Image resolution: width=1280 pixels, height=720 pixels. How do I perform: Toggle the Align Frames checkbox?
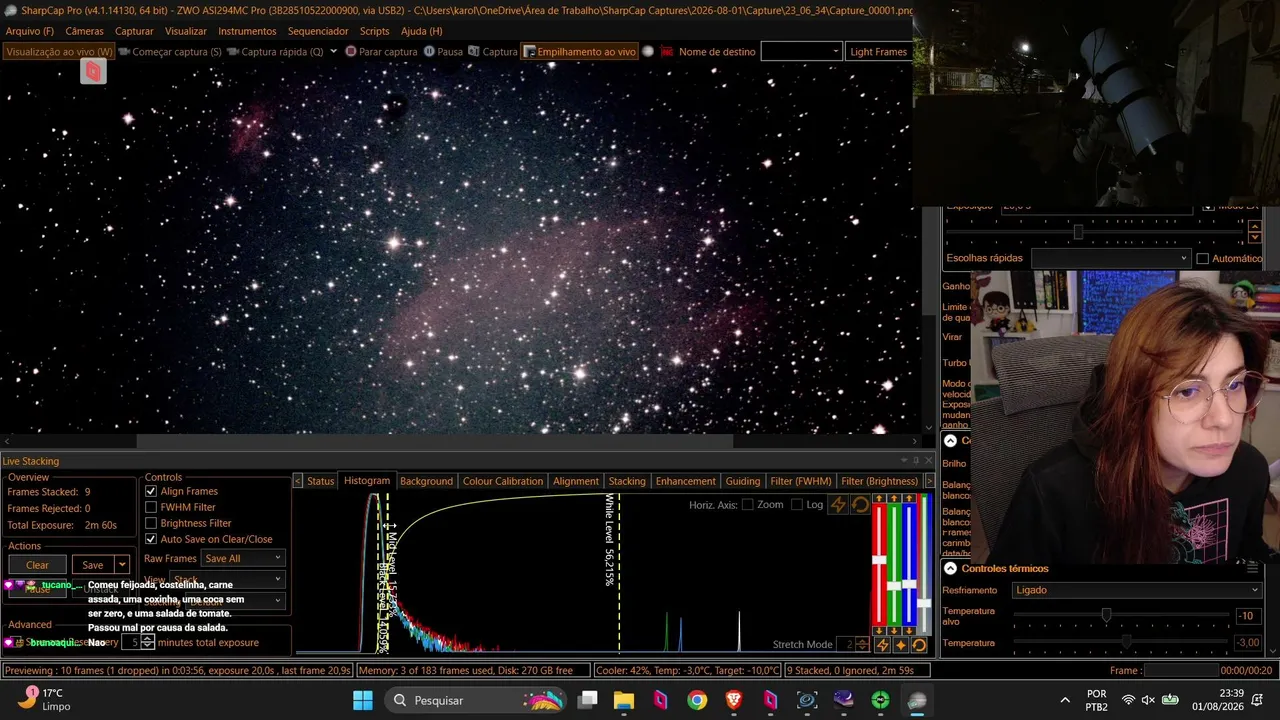tap(151, 491)
